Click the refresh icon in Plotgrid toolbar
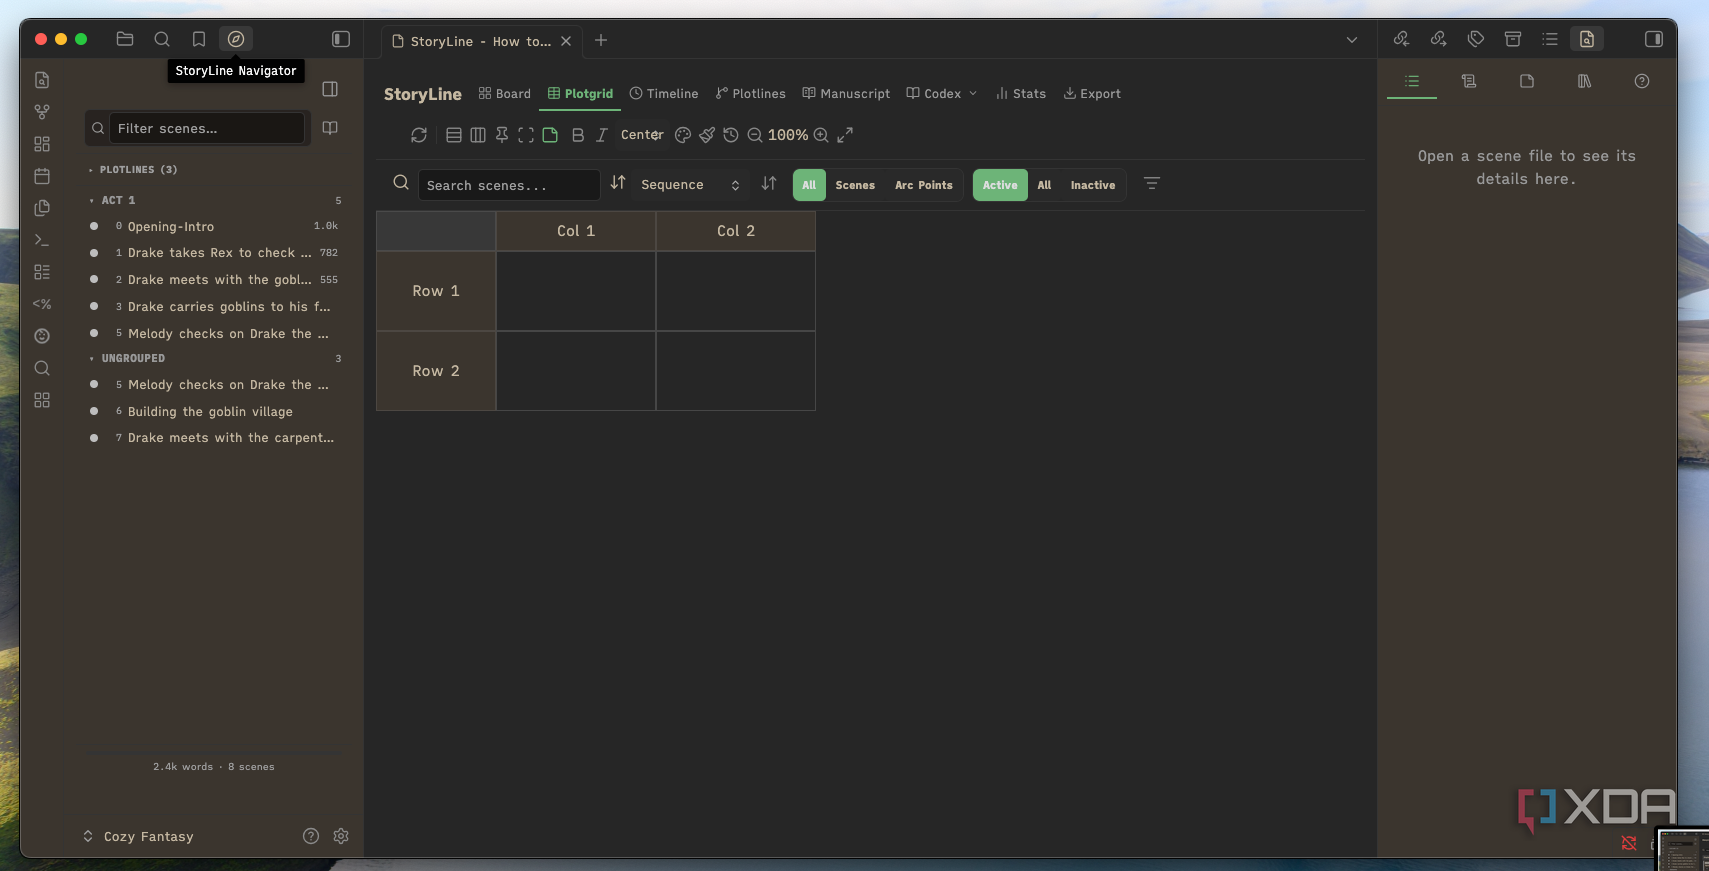Screen dimensions: 1709x871 point(419,135)
